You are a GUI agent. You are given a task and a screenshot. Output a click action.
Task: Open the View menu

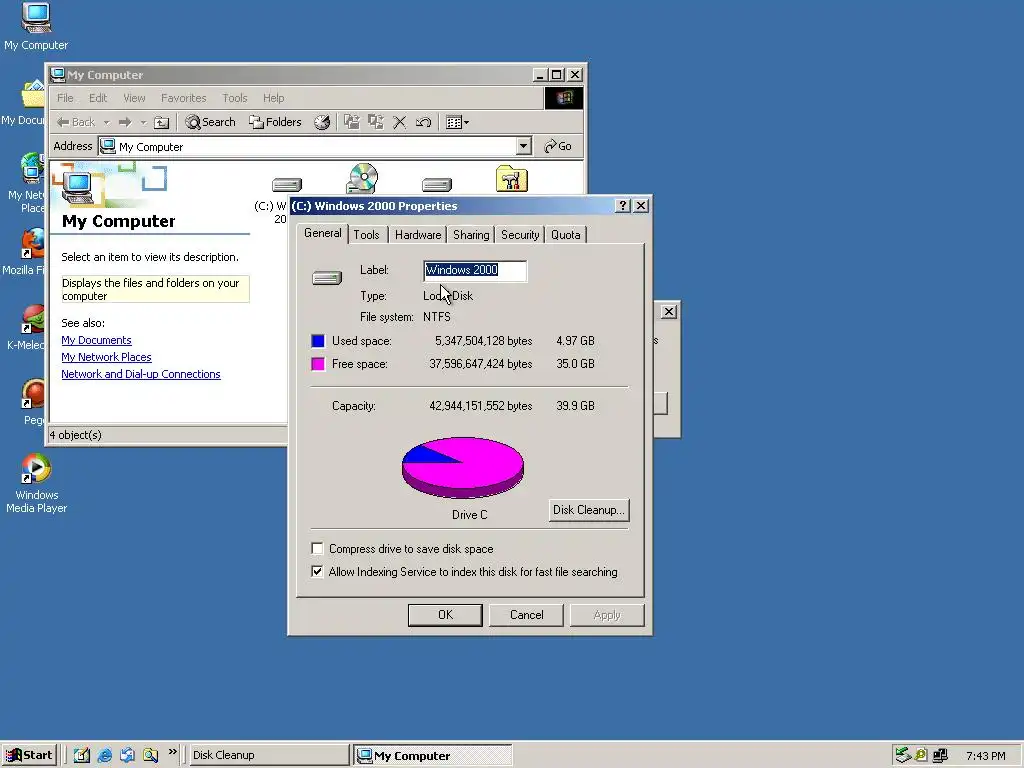pos(134,98)
